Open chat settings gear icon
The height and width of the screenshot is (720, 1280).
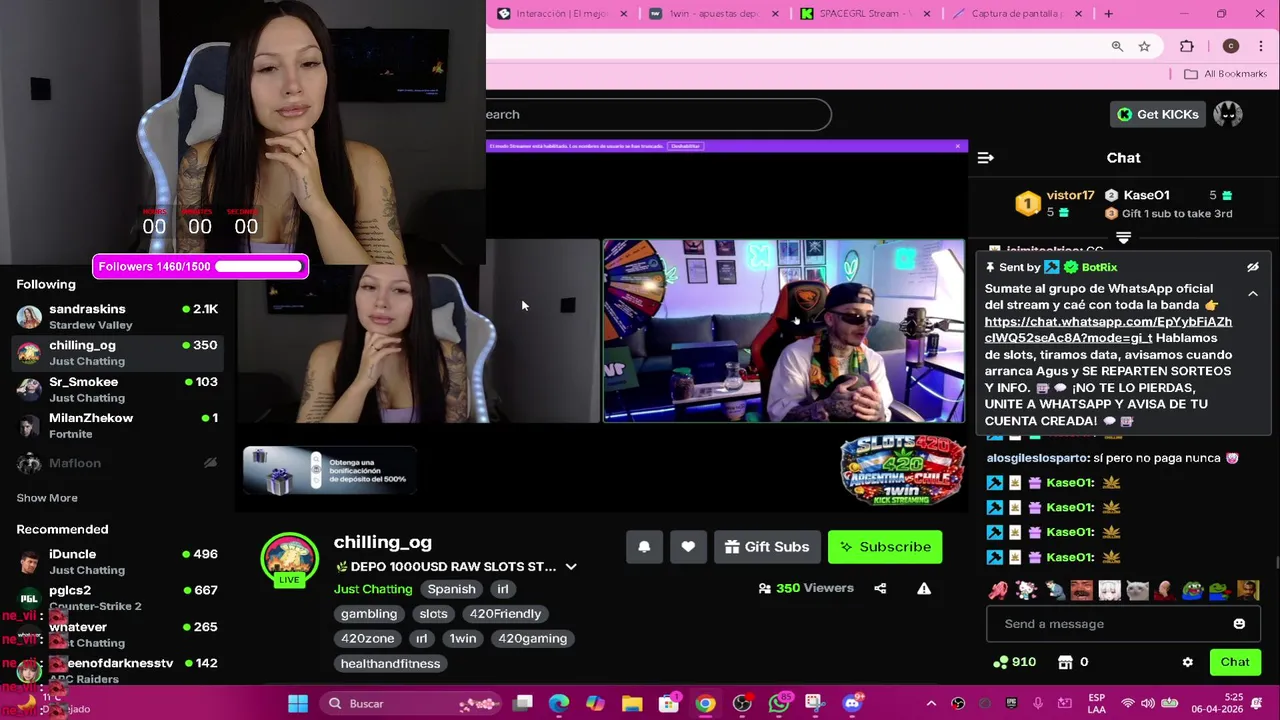click(x=1187, y=662)
